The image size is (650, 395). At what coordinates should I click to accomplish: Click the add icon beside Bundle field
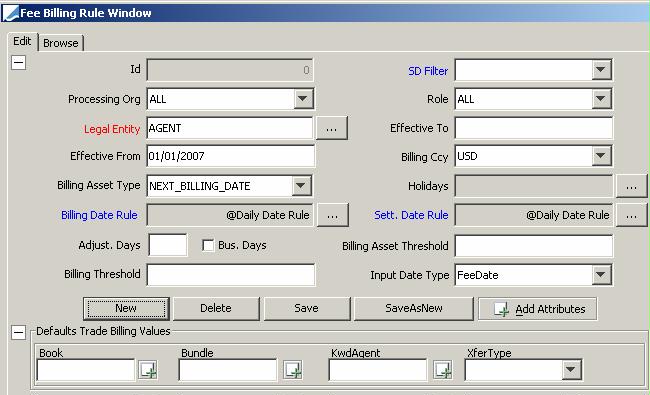(x=293, y=370)
